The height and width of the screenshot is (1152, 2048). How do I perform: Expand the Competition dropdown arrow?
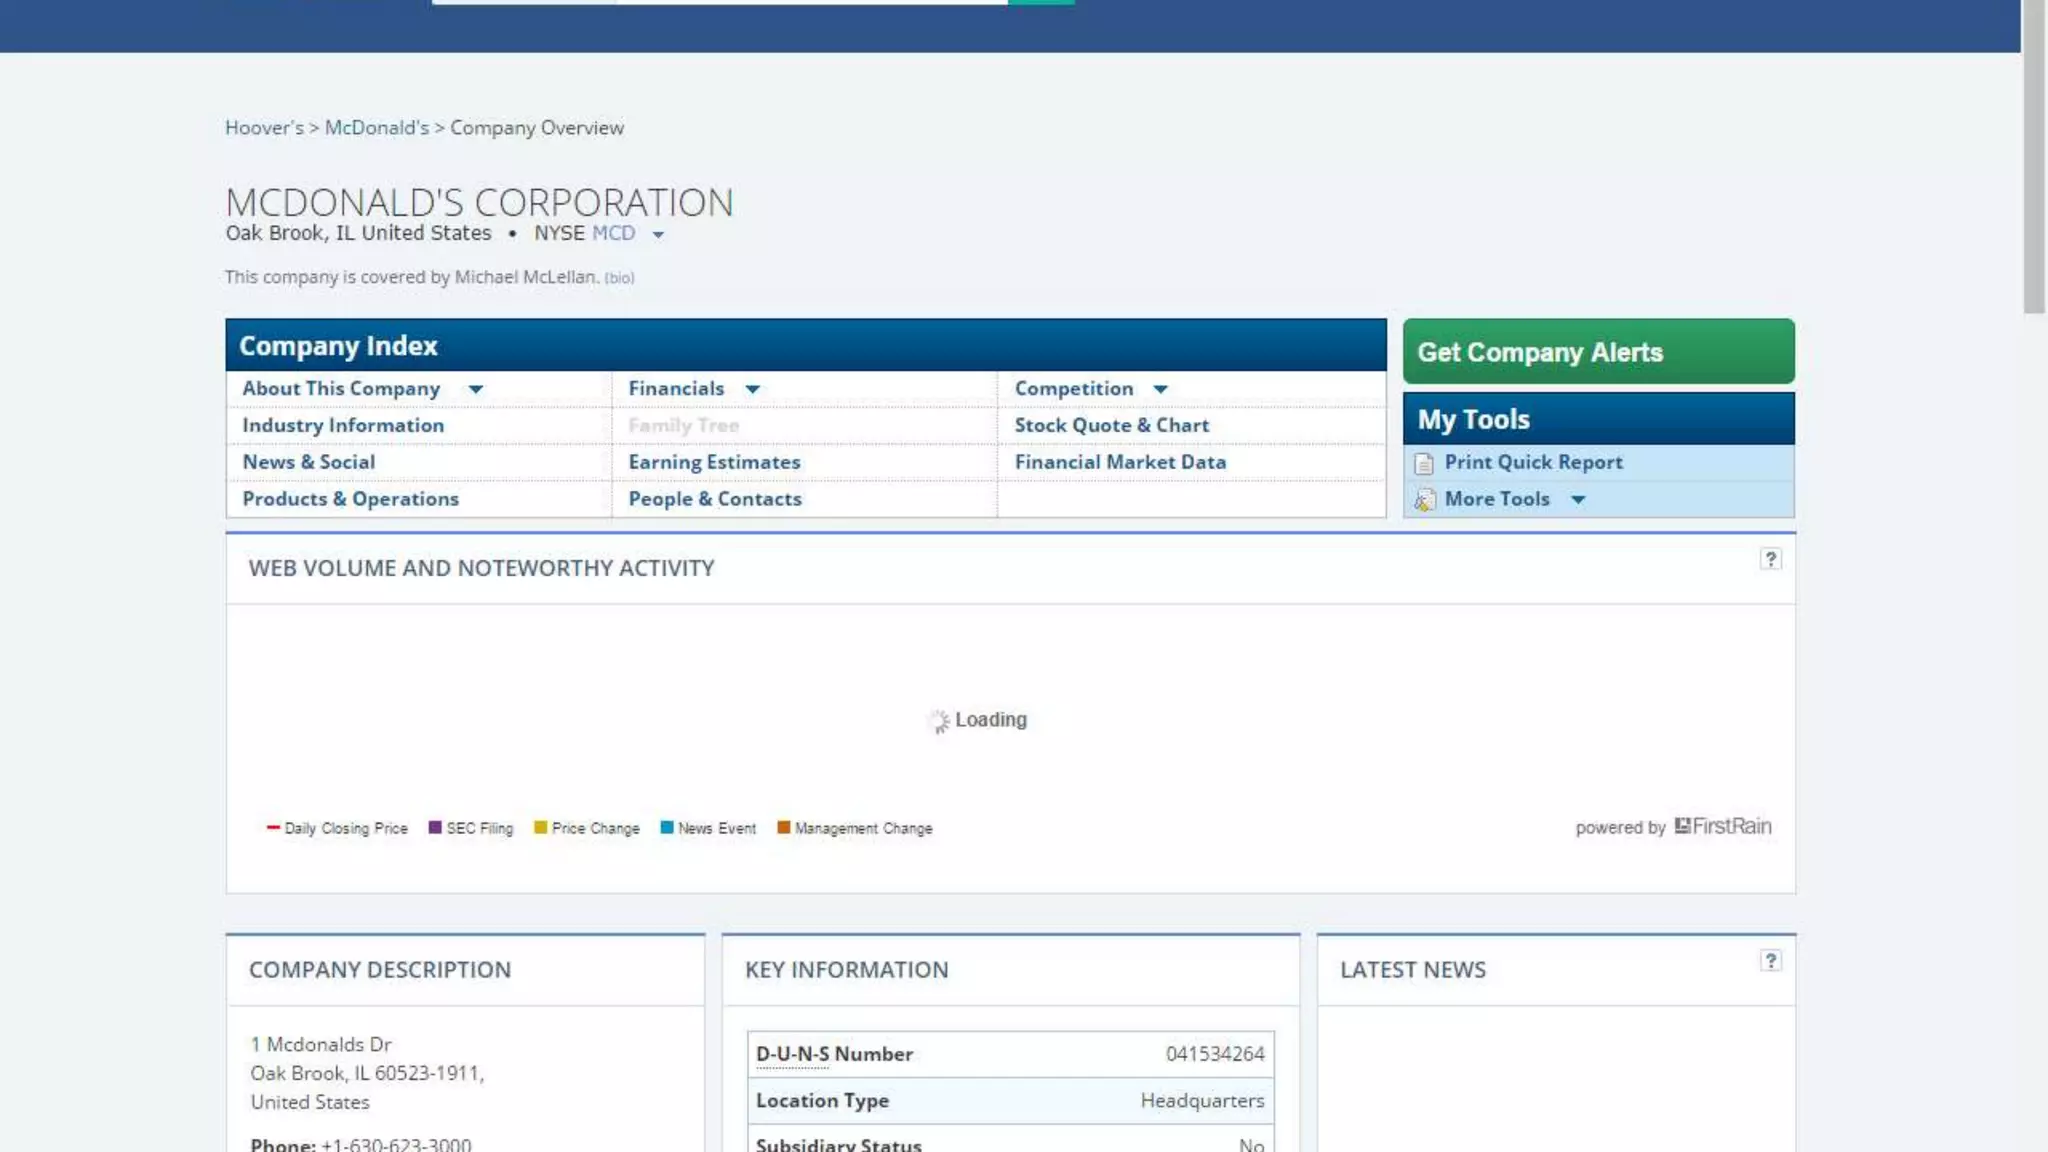coord(1160,389)
